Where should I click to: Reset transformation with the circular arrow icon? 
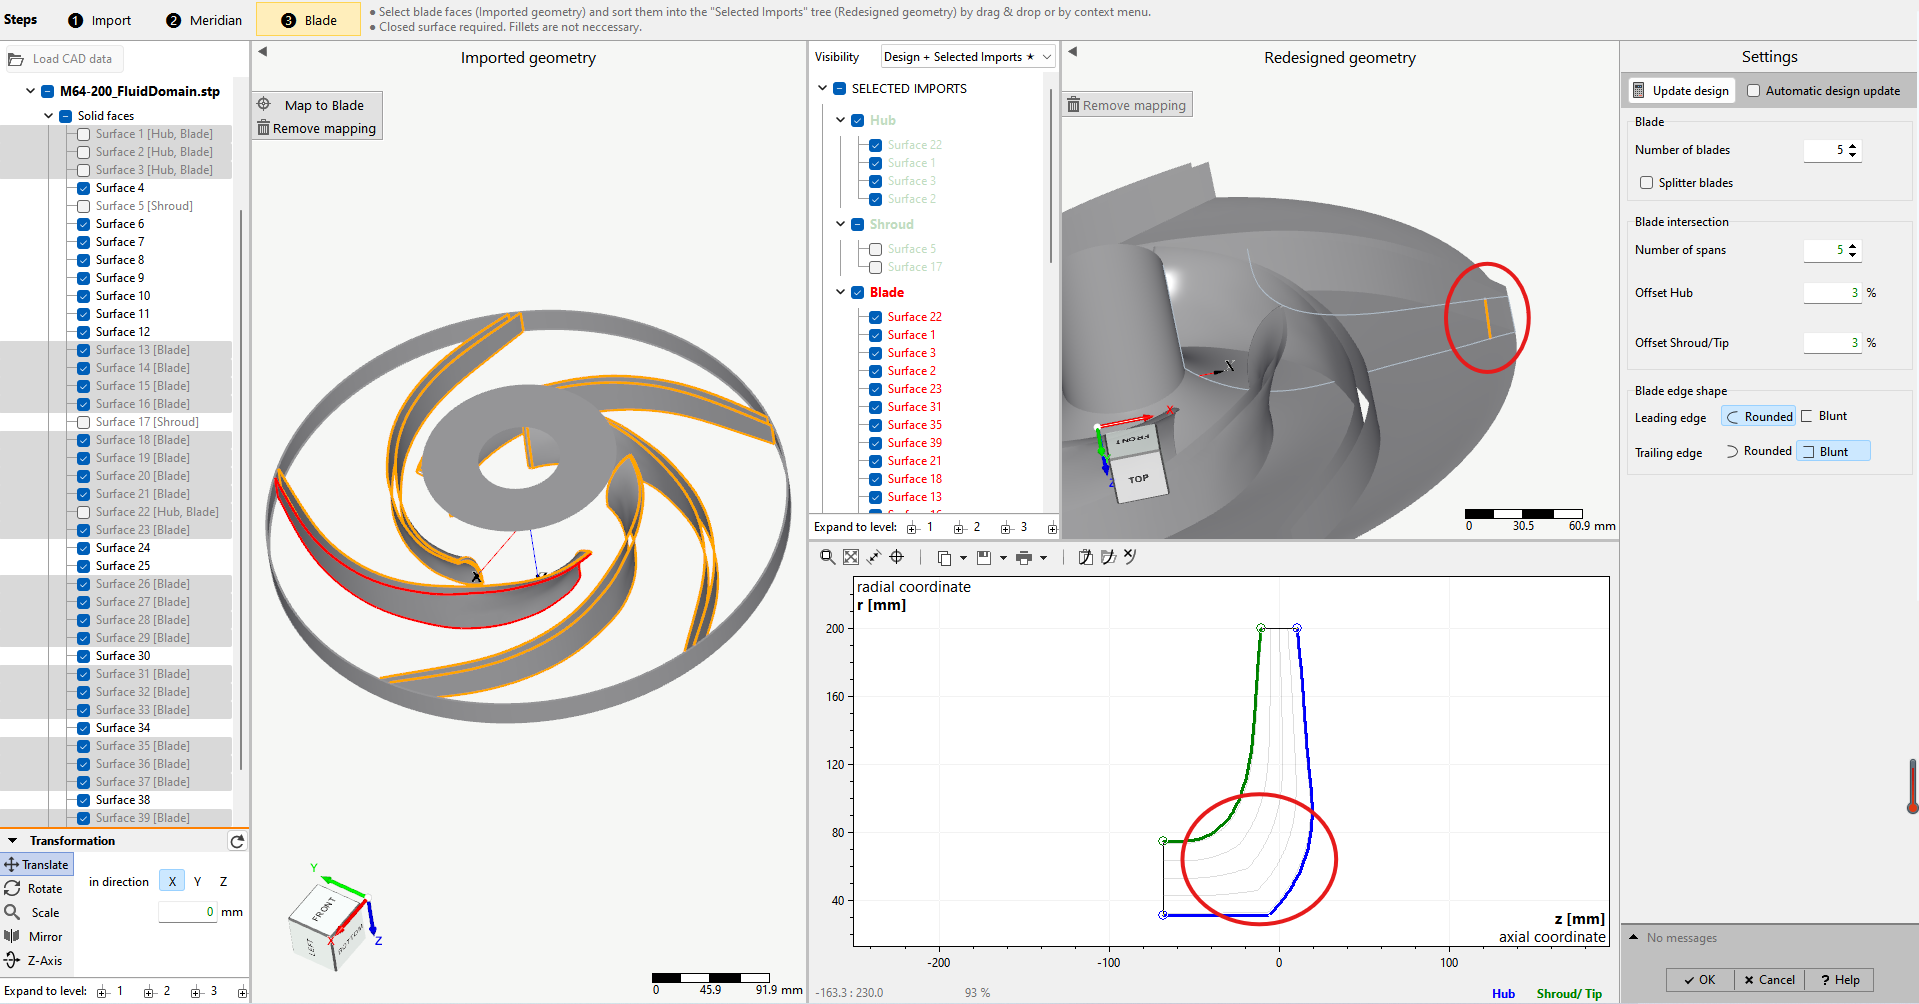[237, 841]
